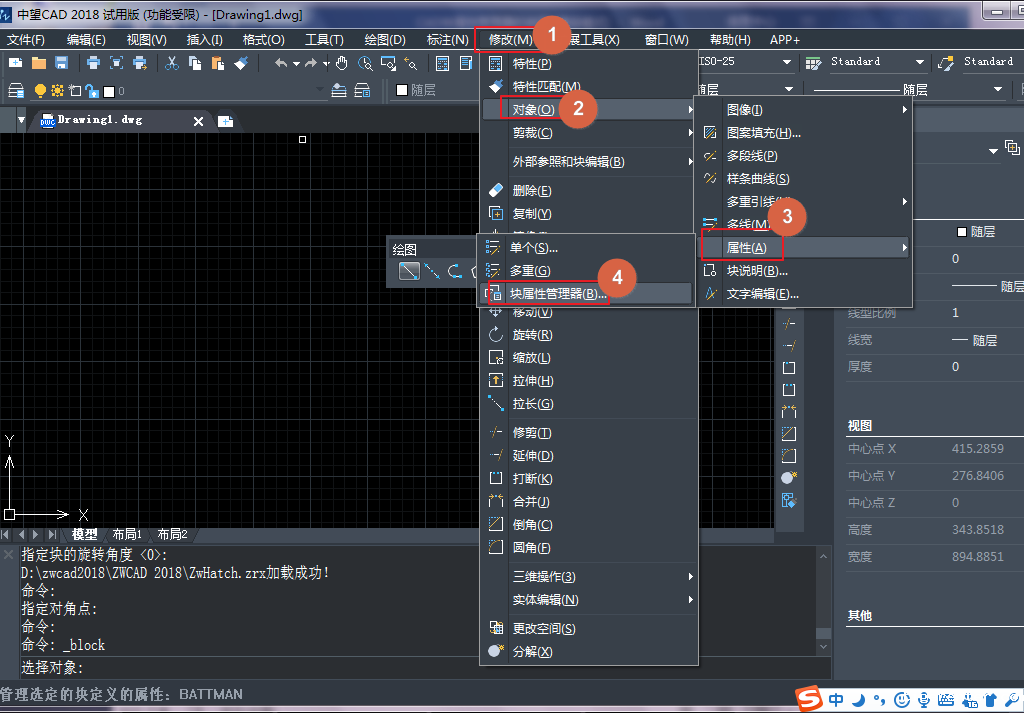Close the Drawing1.dwg tab
This screenshot has width=1024, height=713.
(x=198, y=121)
